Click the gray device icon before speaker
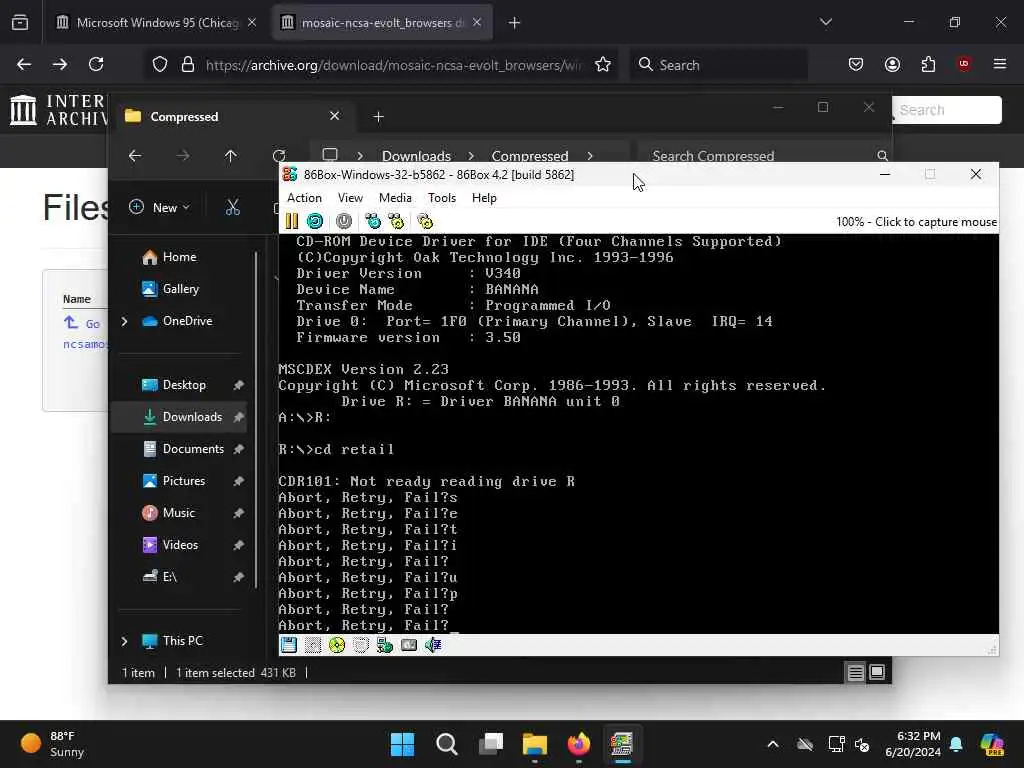Viewport: 1024px width, 768px height. pos(409,645)
